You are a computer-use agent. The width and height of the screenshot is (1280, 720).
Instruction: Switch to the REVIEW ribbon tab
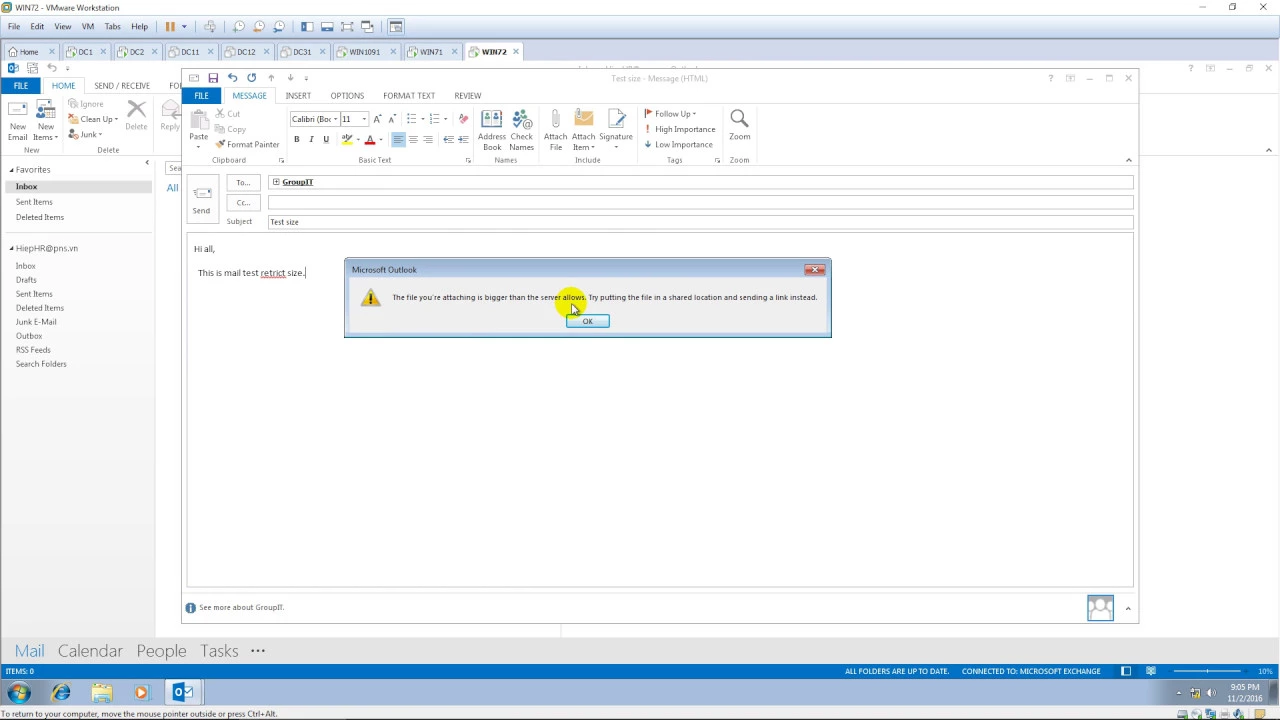(467, 95)
